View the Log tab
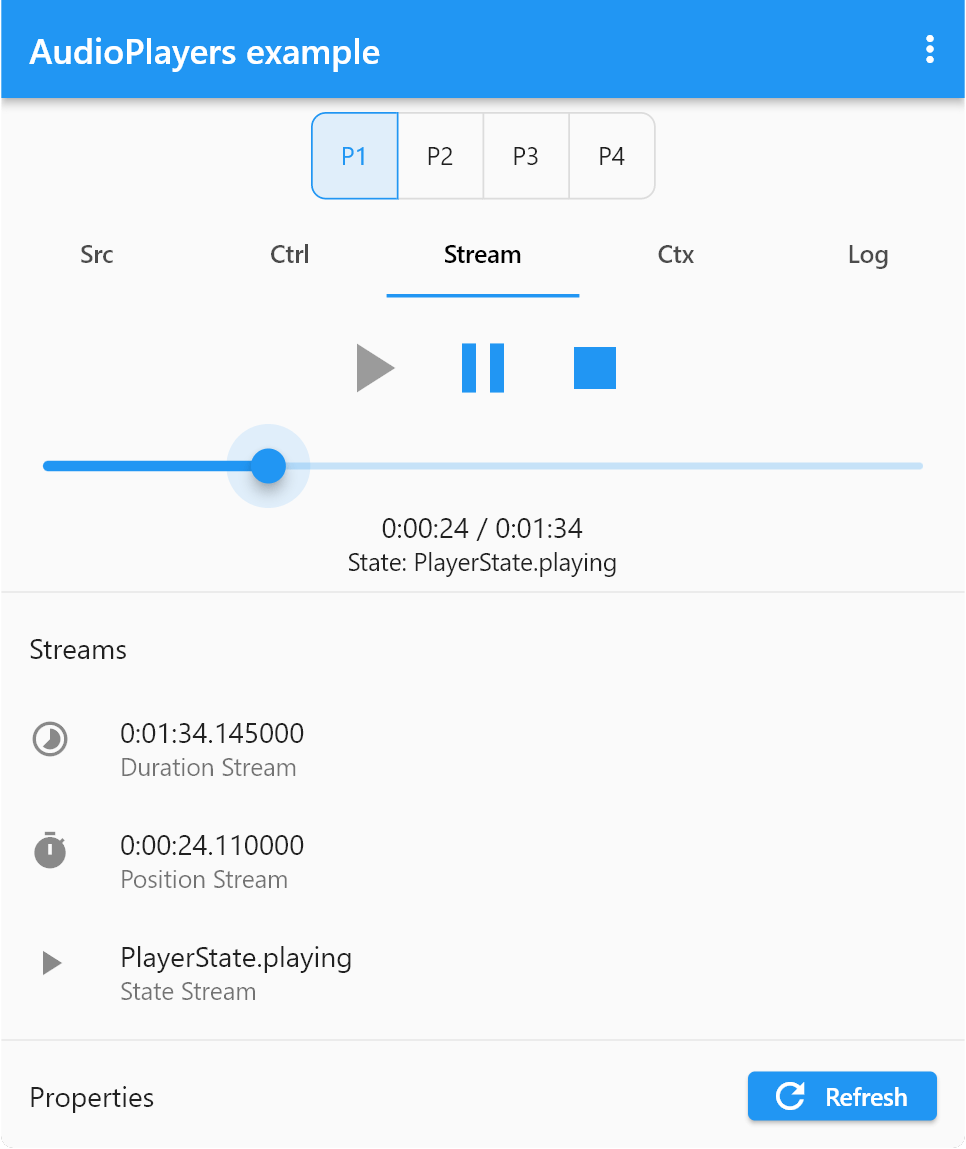This screenshot has height=1149, width=966. point(867,255)
